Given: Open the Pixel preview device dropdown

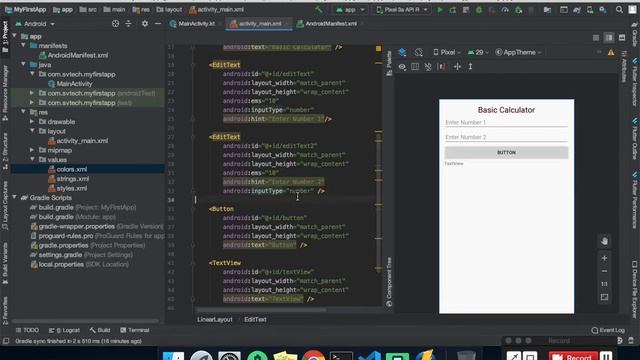Looking at the screenshot, I should click(x=447, y=52).
